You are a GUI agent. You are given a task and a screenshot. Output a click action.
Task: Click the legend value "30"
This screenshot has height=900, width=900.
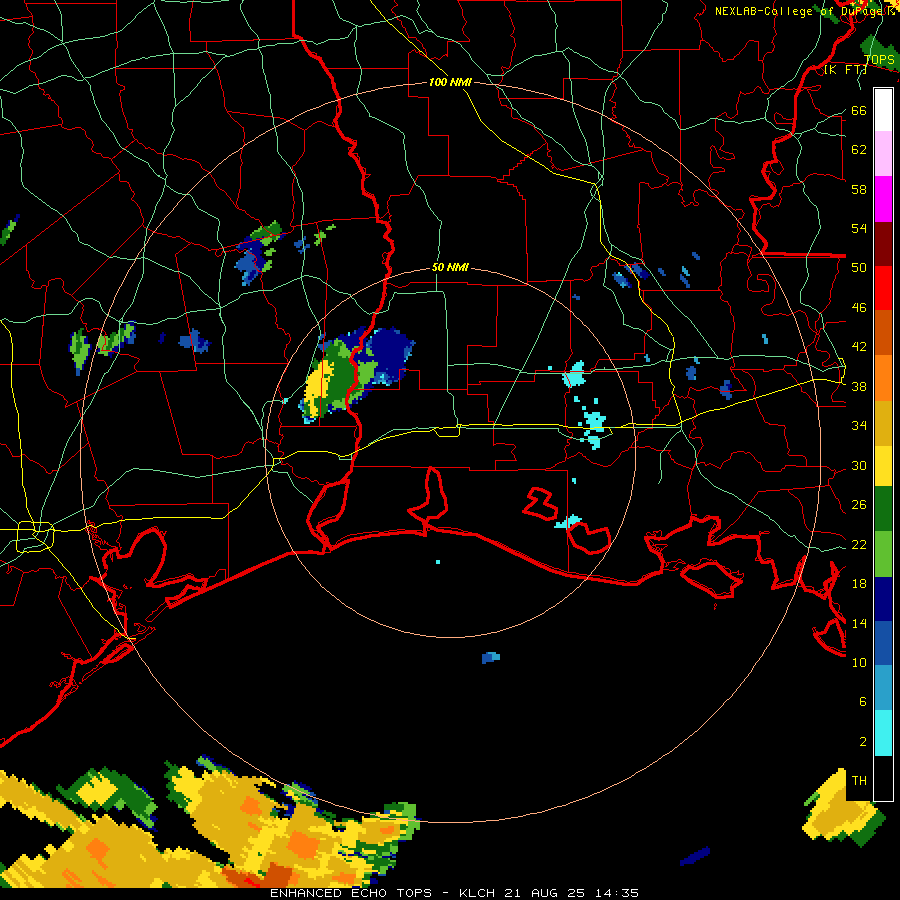click(x=859, y=465)
